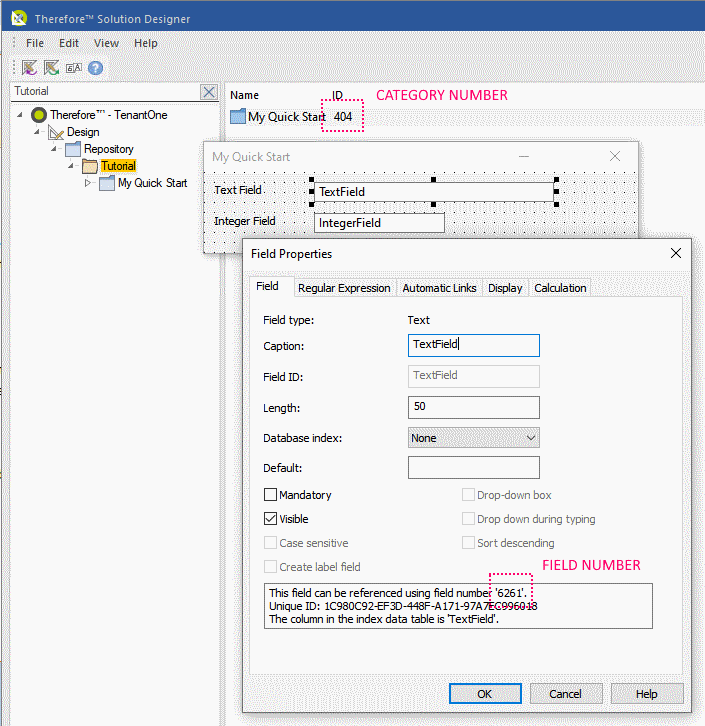The image size is (705, 726).
Task: Enable the Mandatory checkbox
Action: coord(270,494)
